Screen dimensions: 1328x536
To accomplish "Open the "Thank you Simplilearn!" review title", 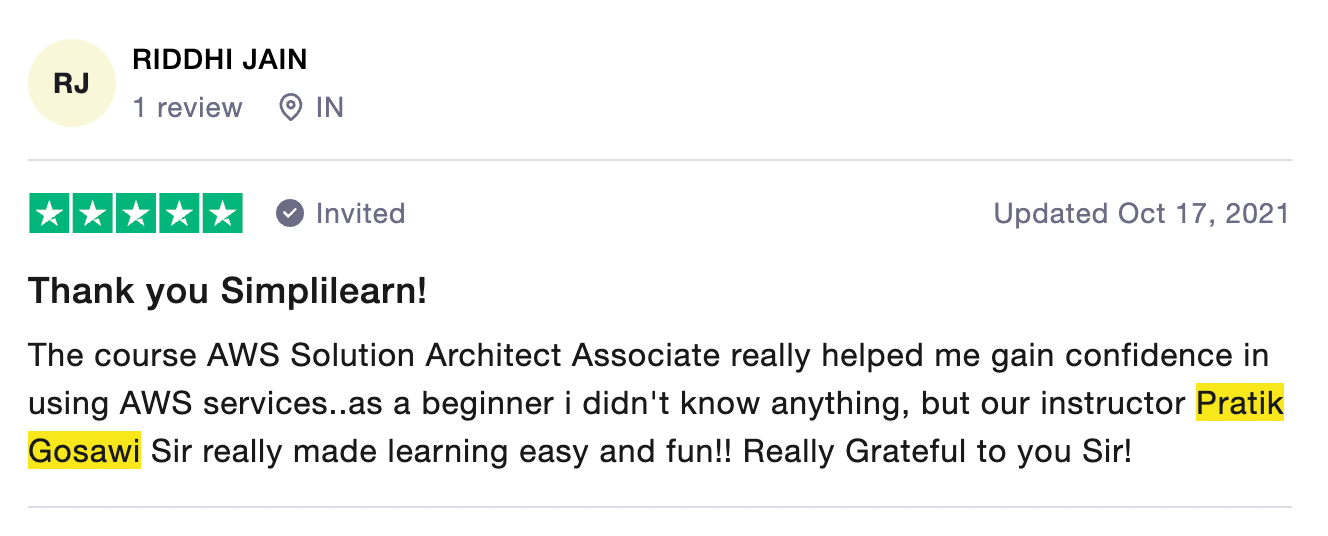I will tap(227, 291).
